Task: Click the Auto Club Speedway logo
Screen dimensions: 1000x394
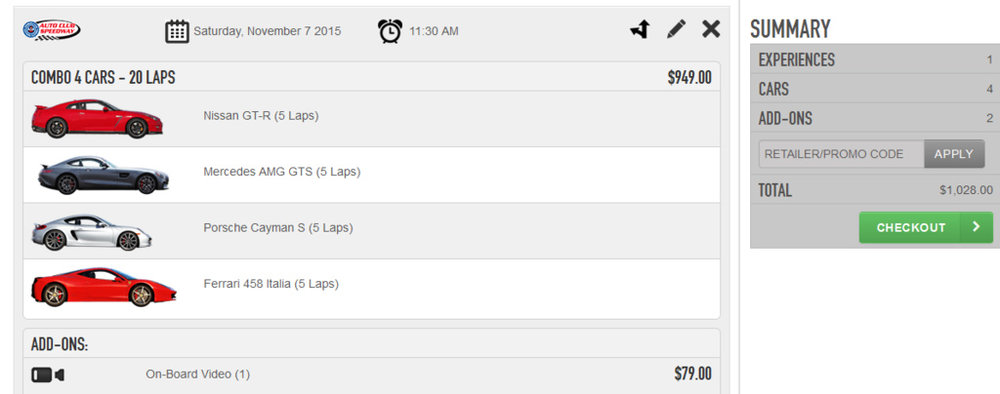Action: pos(52,29)
